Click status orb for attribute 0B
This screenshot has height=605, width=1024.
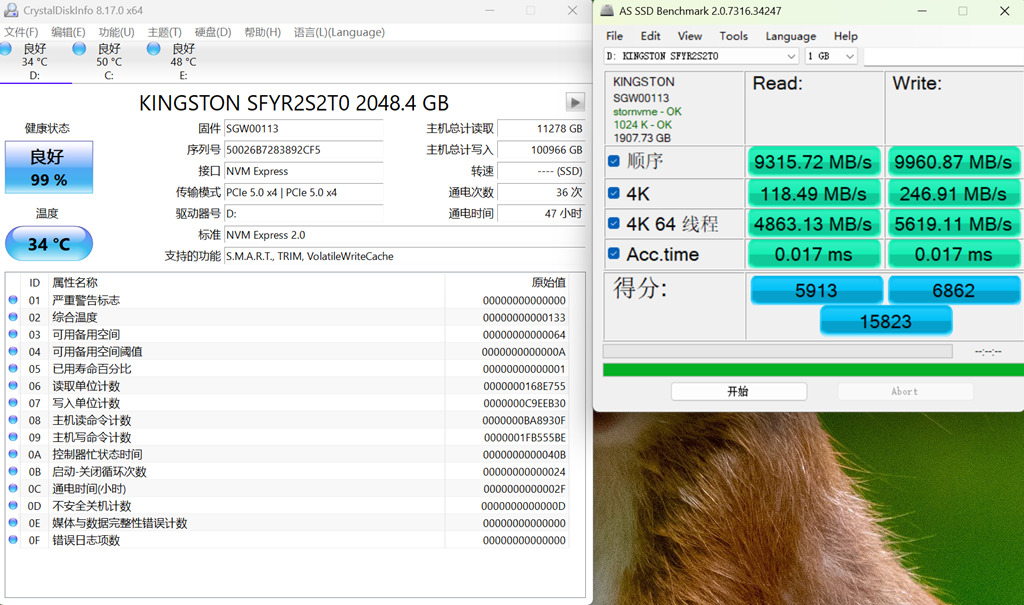pos(13,471)
